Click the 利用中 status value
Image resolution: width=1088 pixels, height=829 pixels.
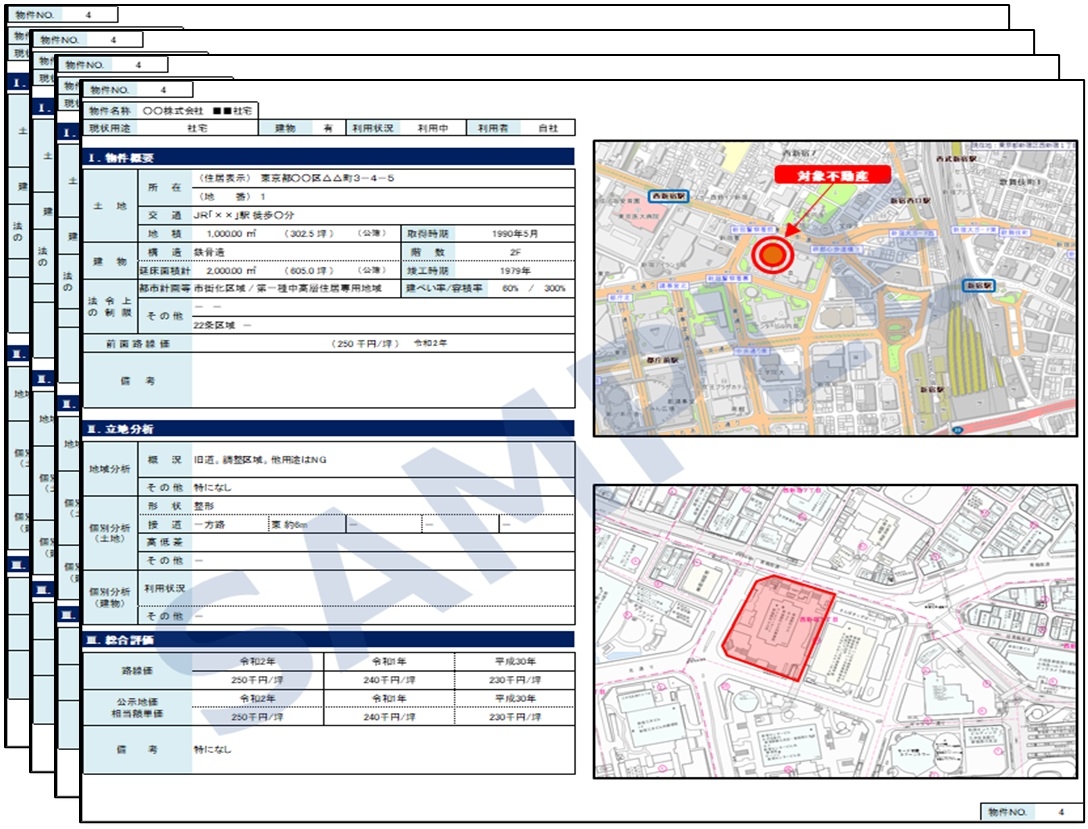(x=432, y=128)
